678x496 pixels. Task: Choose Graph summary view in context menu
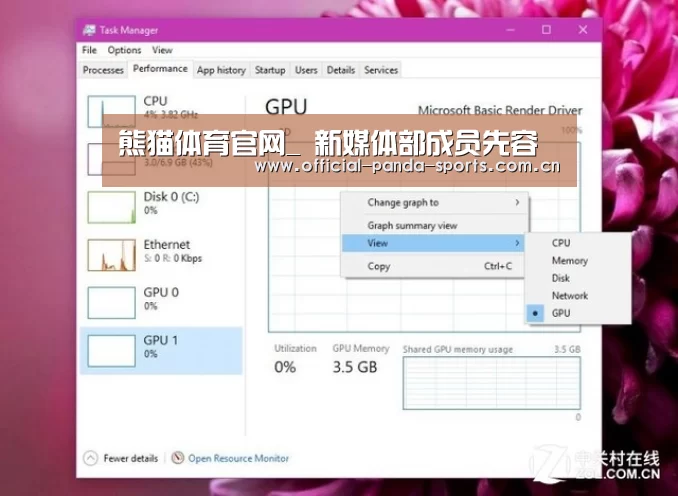coord(435,225)
